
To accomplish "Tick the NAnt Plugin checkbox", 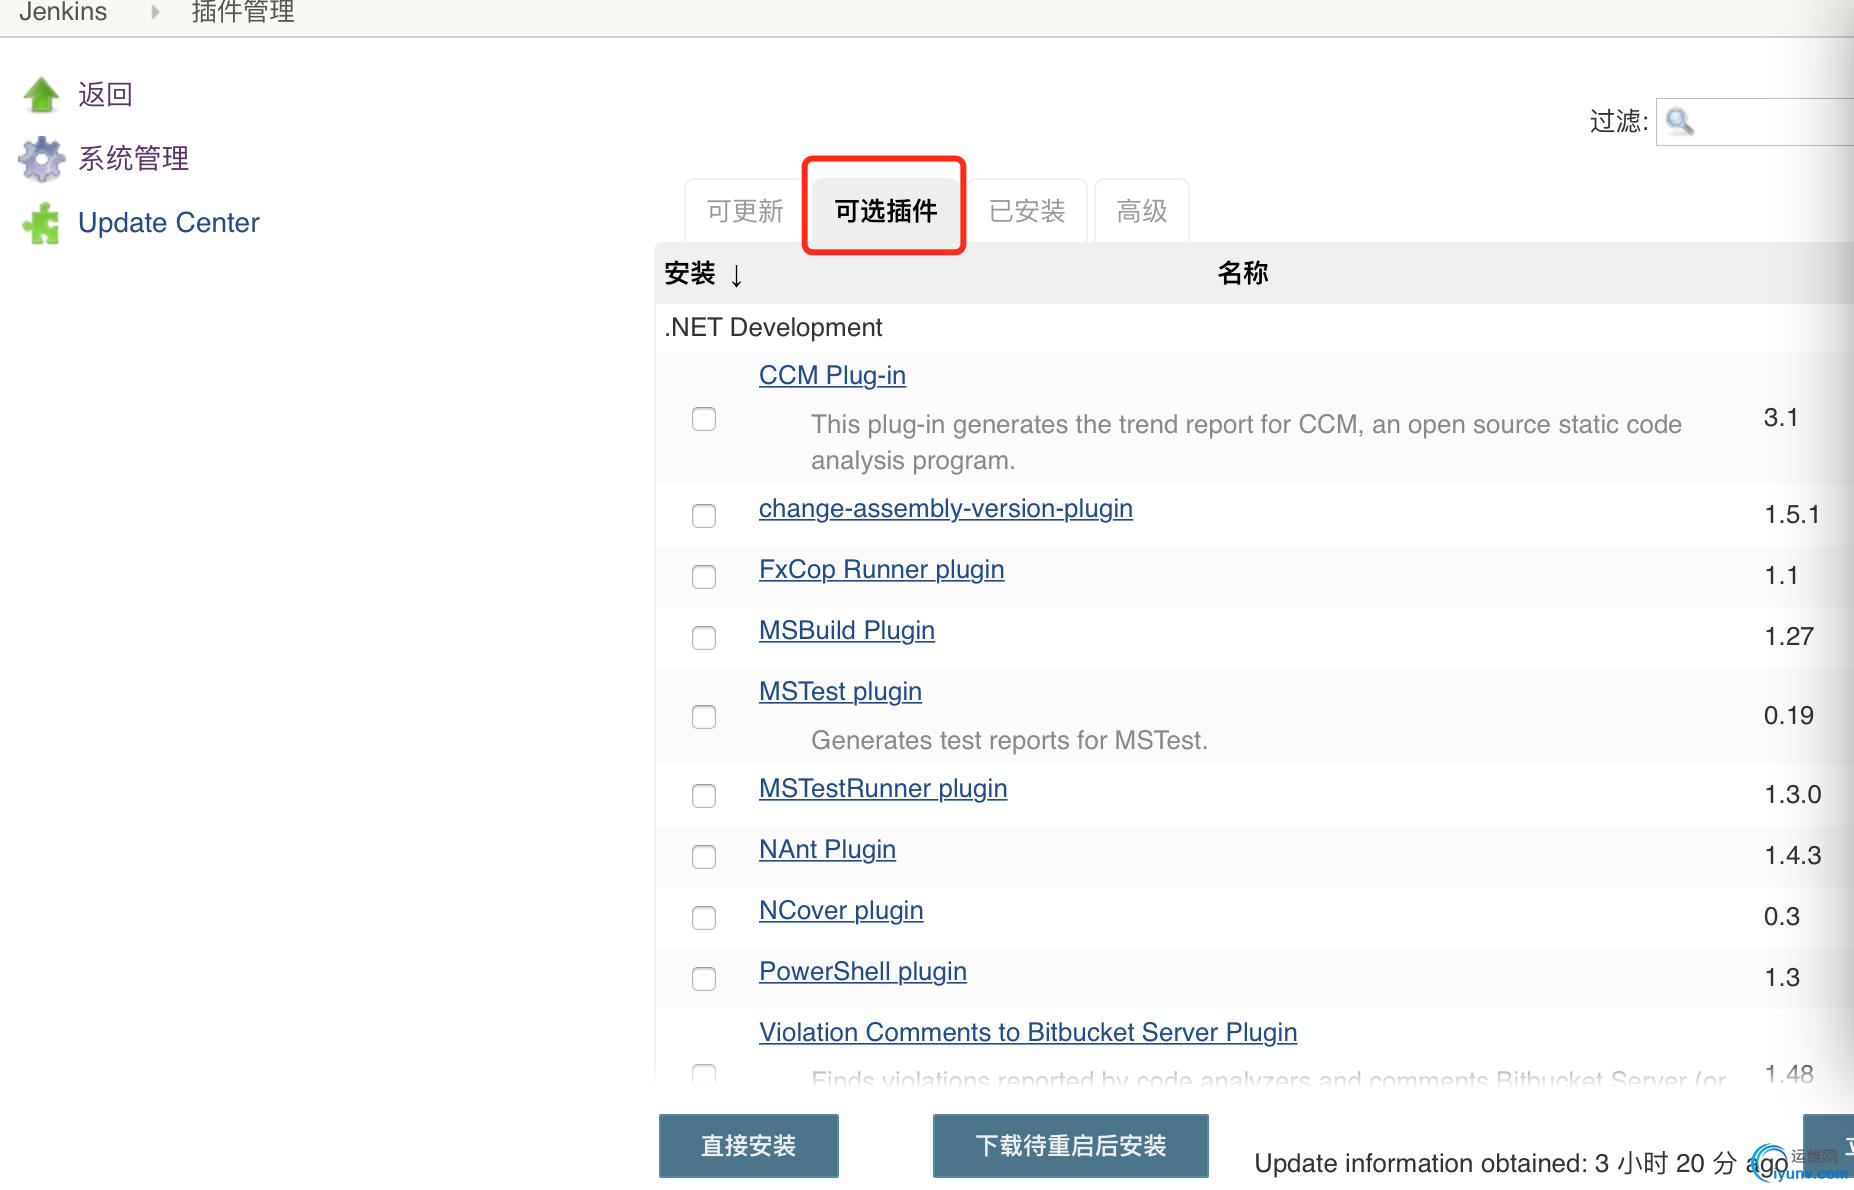I will pos(704,857).
